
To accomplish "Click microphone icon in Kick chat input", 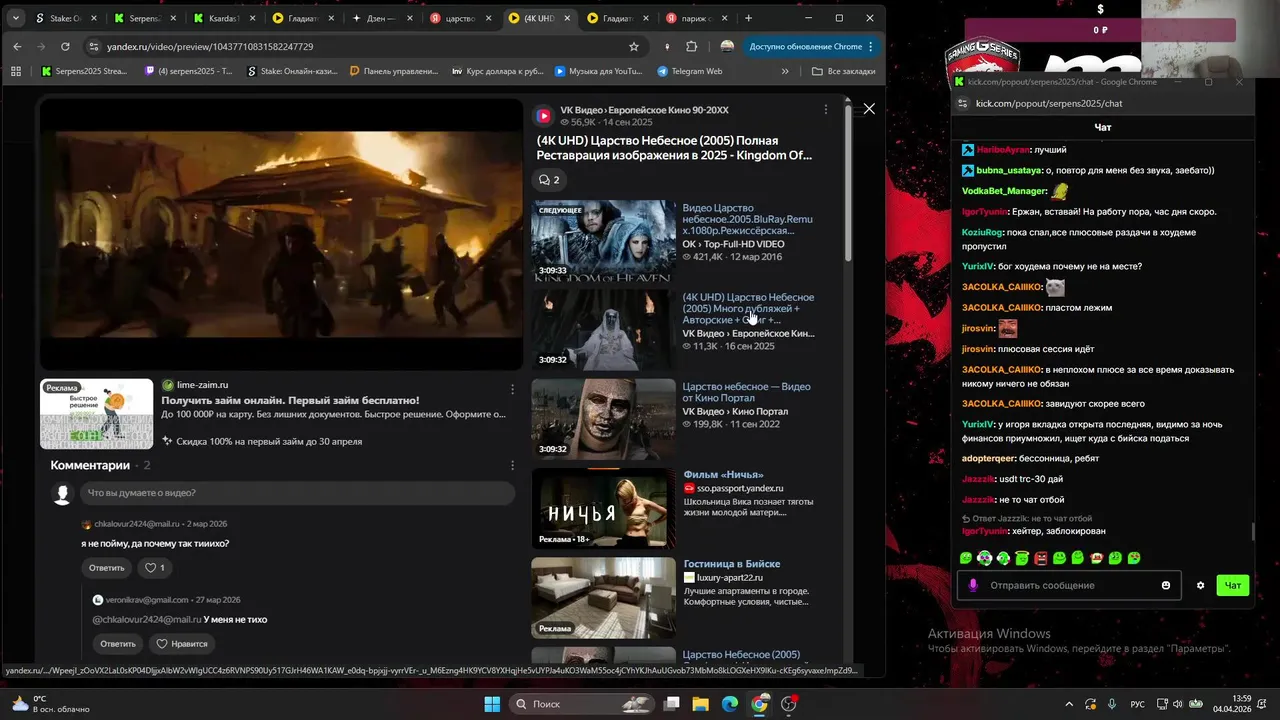I will [973, 585].
